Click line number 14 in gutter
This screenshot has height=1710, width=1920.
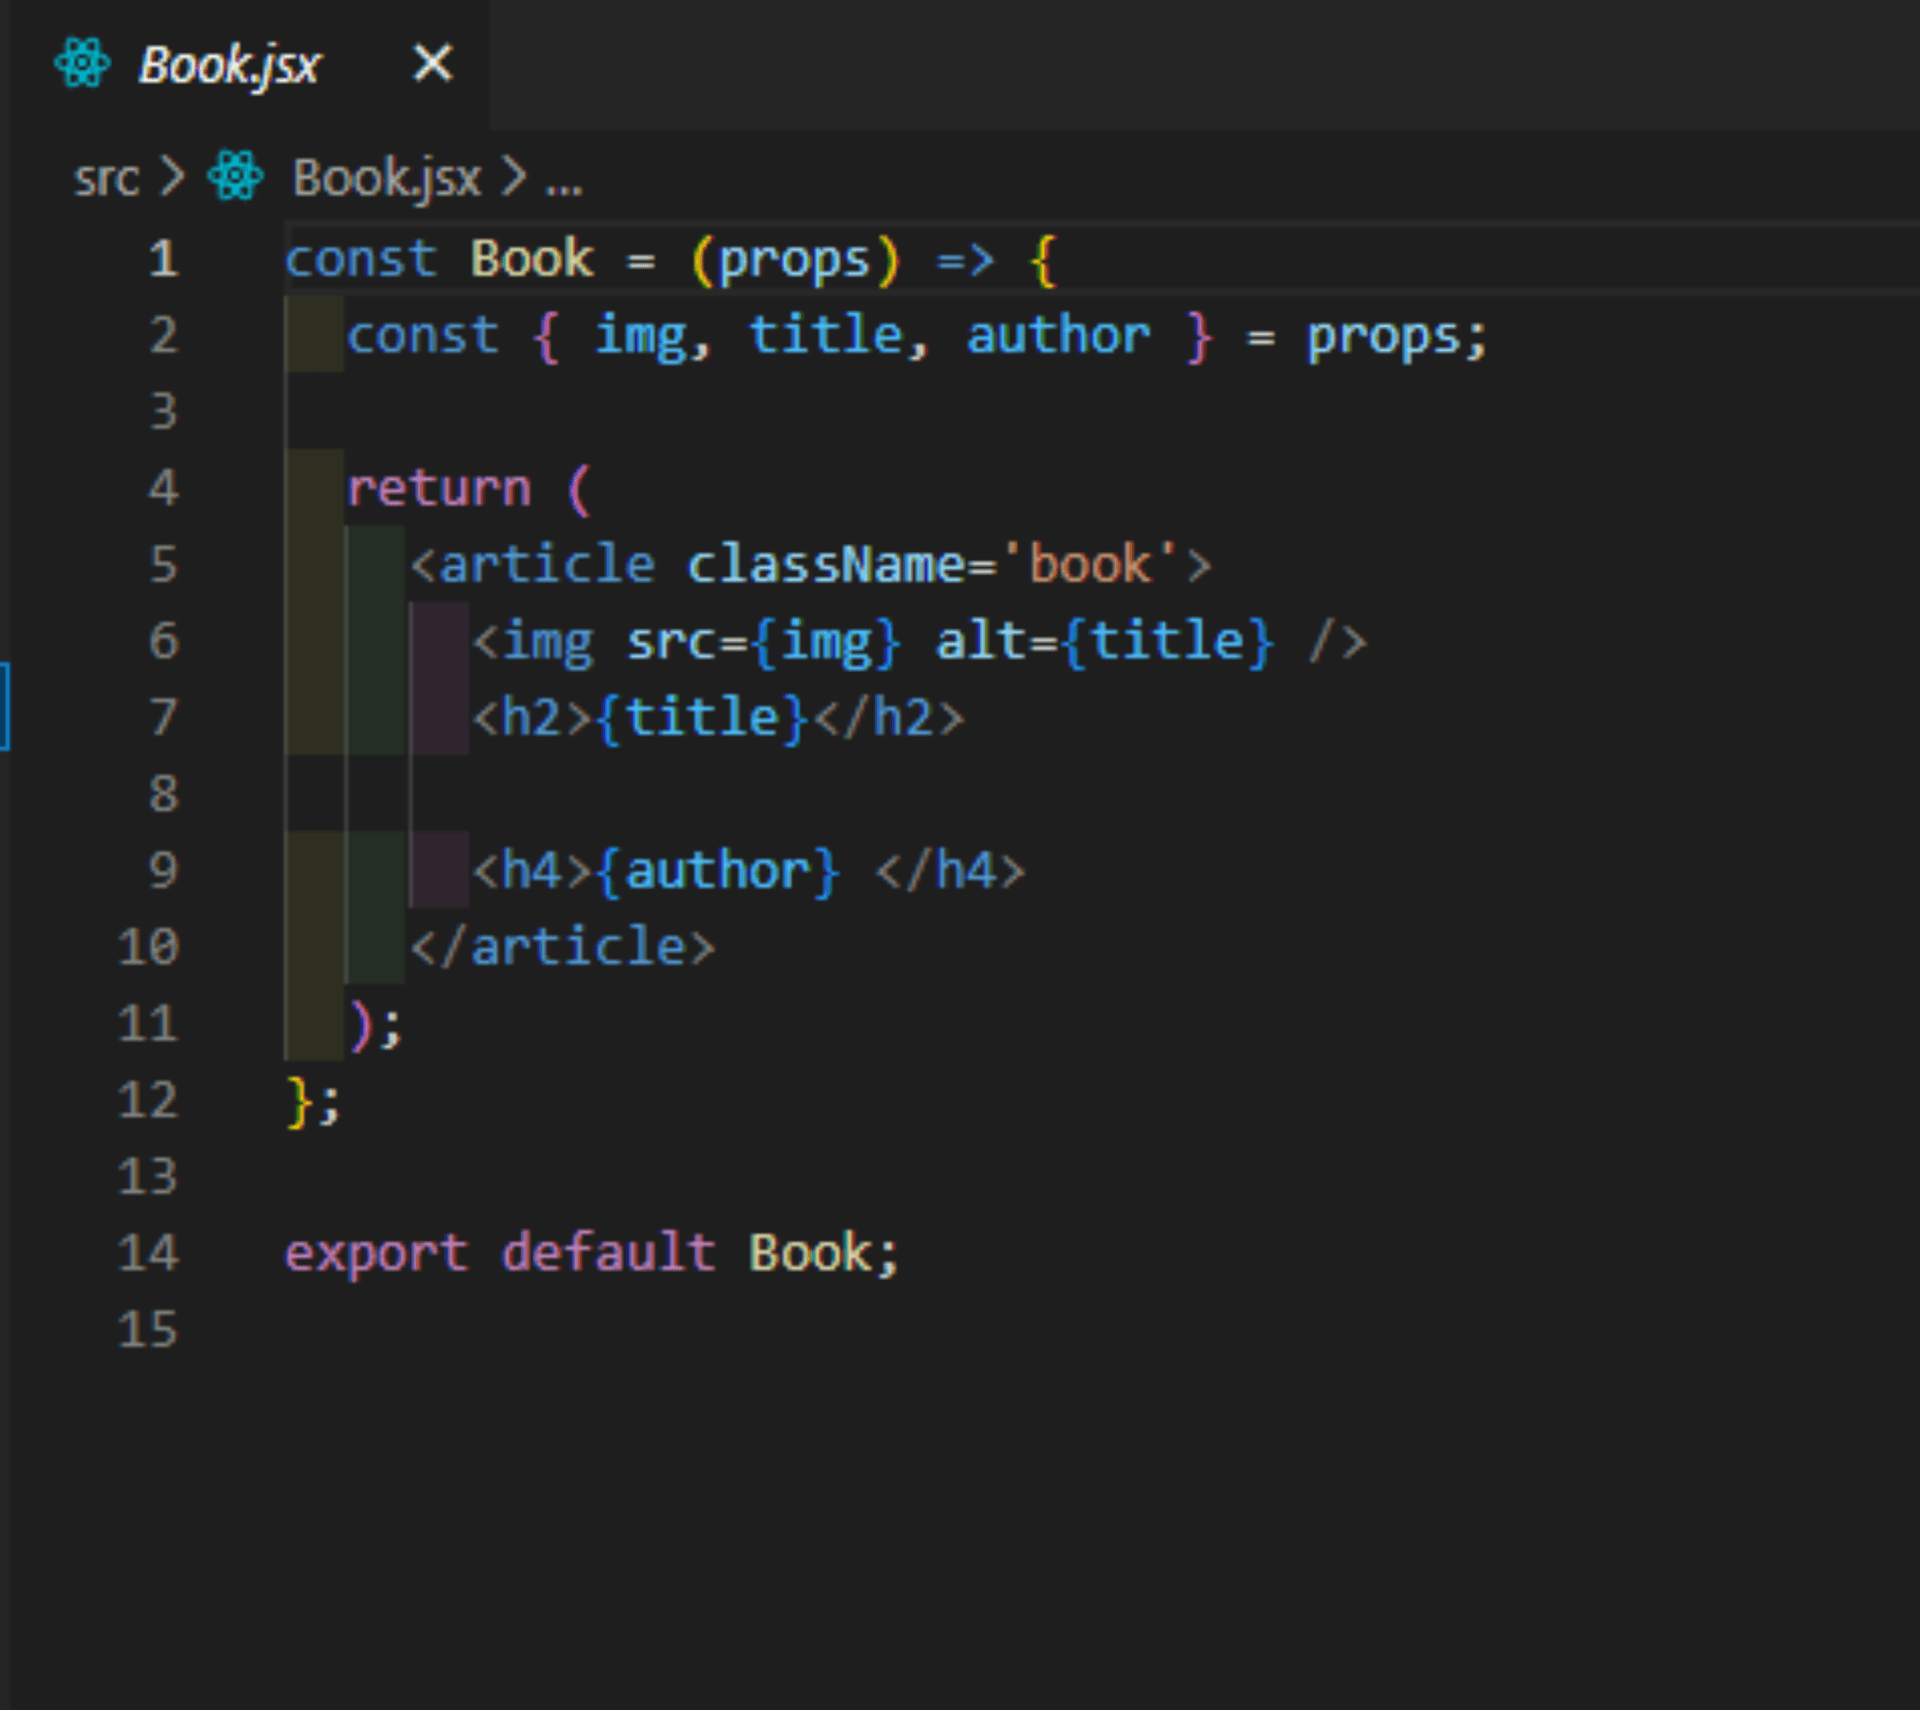click(148, 1252)
